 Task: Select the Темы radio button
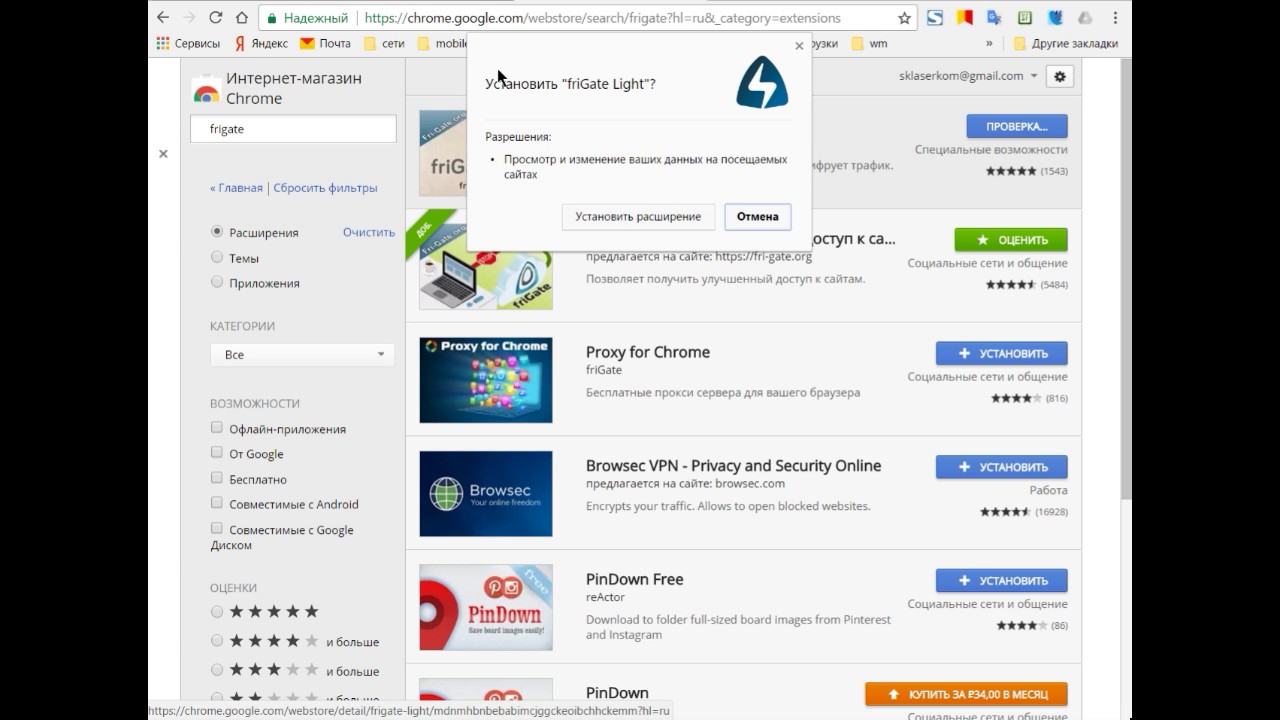pos(217,257)
